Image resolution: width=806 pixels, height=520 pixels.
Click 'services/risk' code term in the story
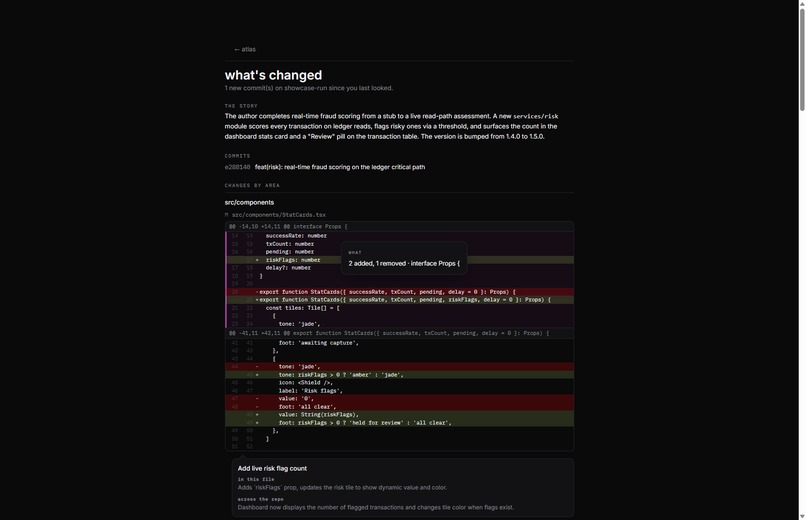click(536, 116)
